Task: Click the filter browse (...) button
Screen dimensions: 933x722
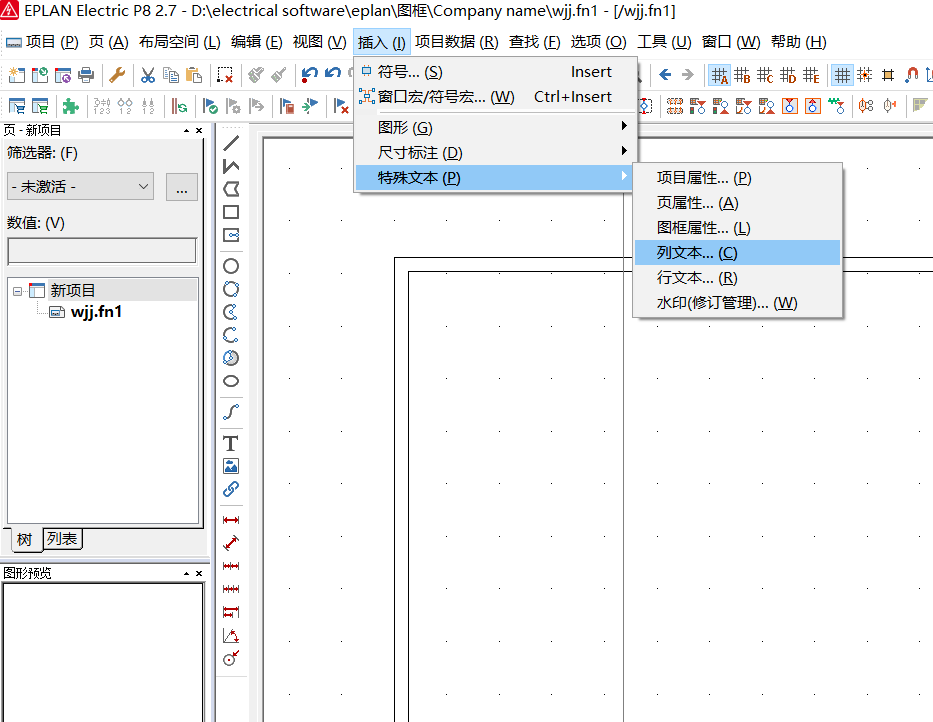Action: (181, 187)
